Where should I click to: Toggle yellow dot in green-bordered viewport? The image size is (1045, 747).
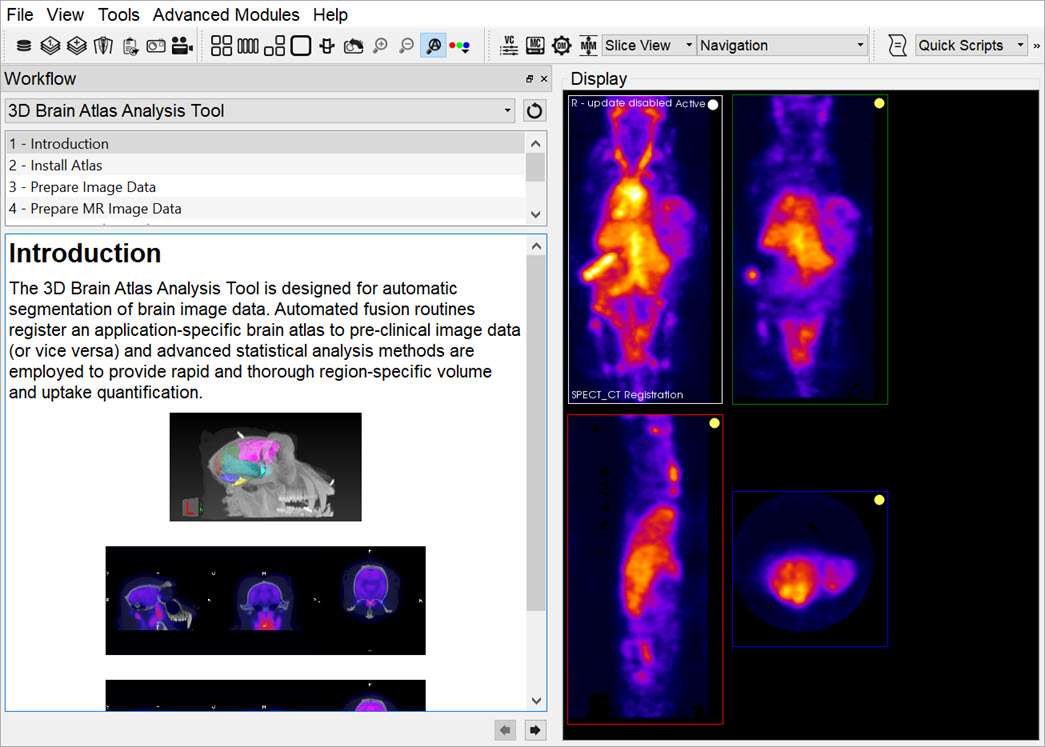coord(878,103)
